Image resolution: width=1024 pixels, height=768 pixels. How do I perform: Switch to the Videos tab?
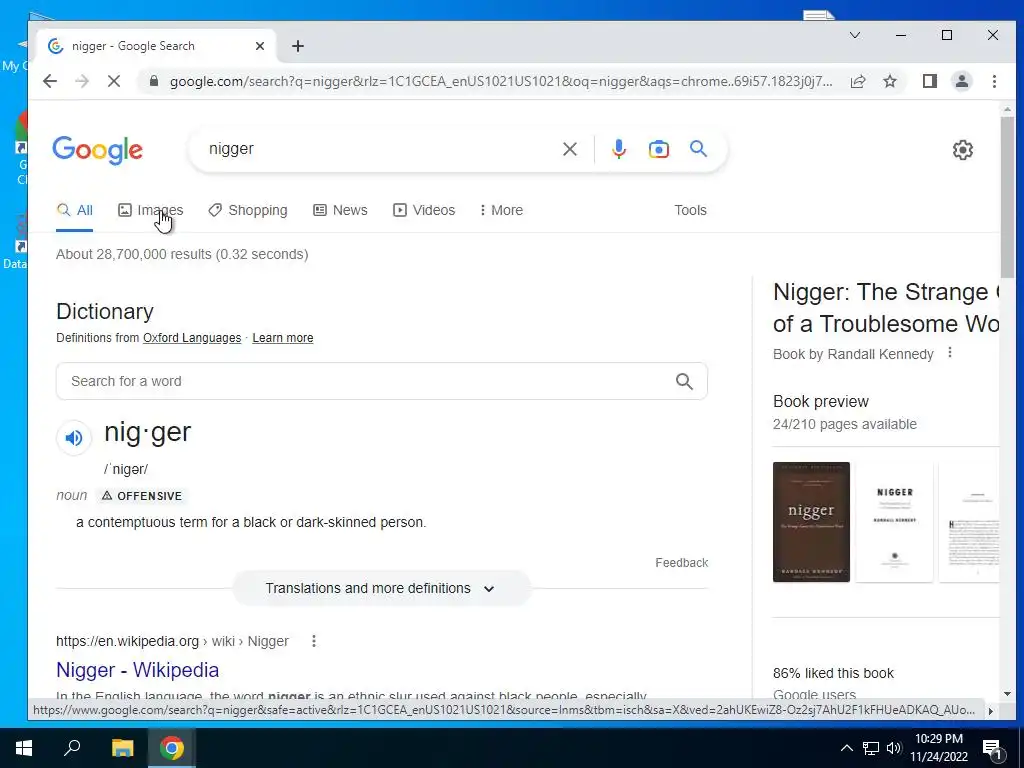pos(423,210)
